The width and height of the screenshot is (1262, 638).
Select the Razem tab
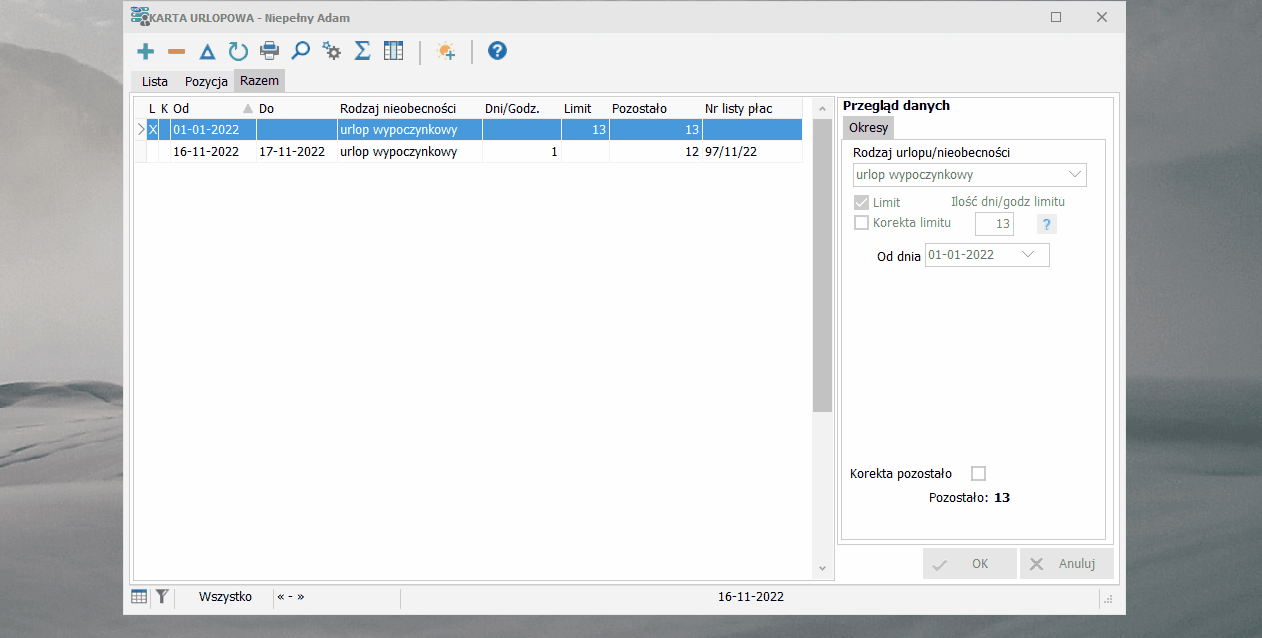pyautogui.click(x=260, y=80)
